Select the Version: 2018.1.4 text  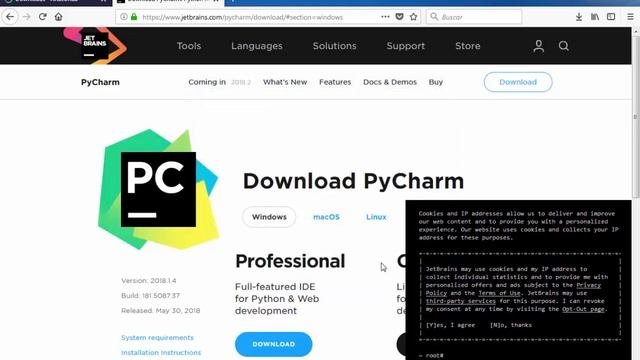[x=149, y=281]
